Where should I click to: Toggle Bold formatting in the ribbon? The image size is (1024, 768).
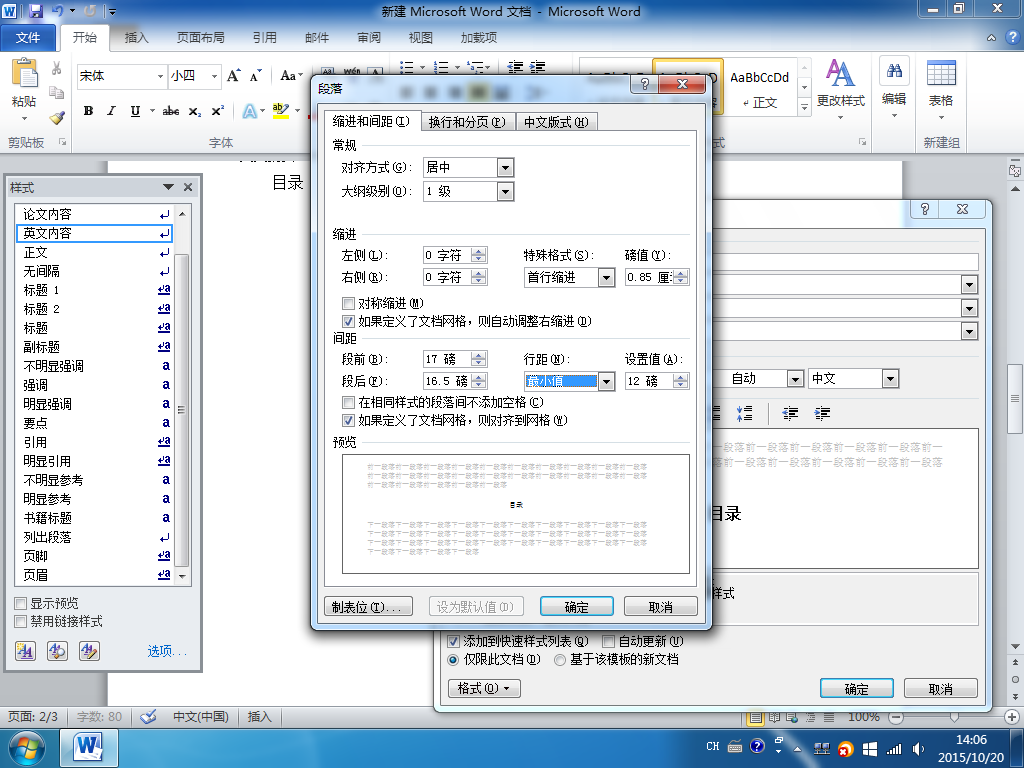[x=88, y=111]
